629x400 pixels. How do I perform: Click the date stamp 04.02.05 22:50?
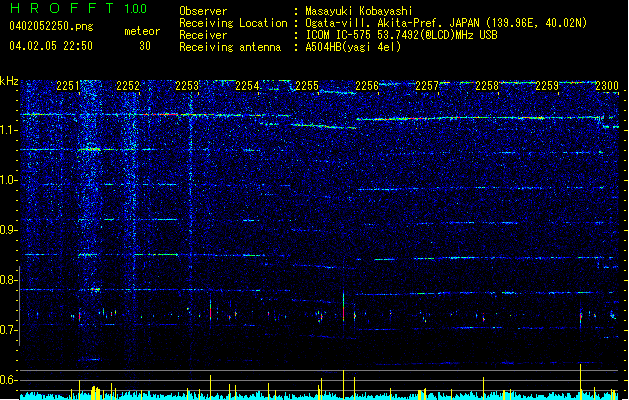coord(51,46)
